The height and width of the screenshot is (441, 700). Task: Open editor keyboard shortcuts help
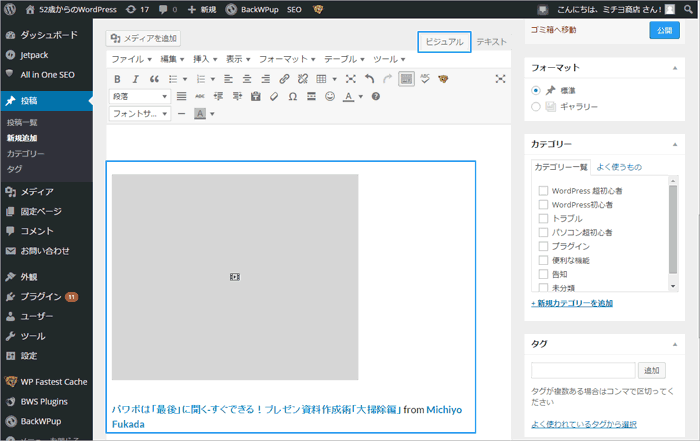click(x=376, y=96)
